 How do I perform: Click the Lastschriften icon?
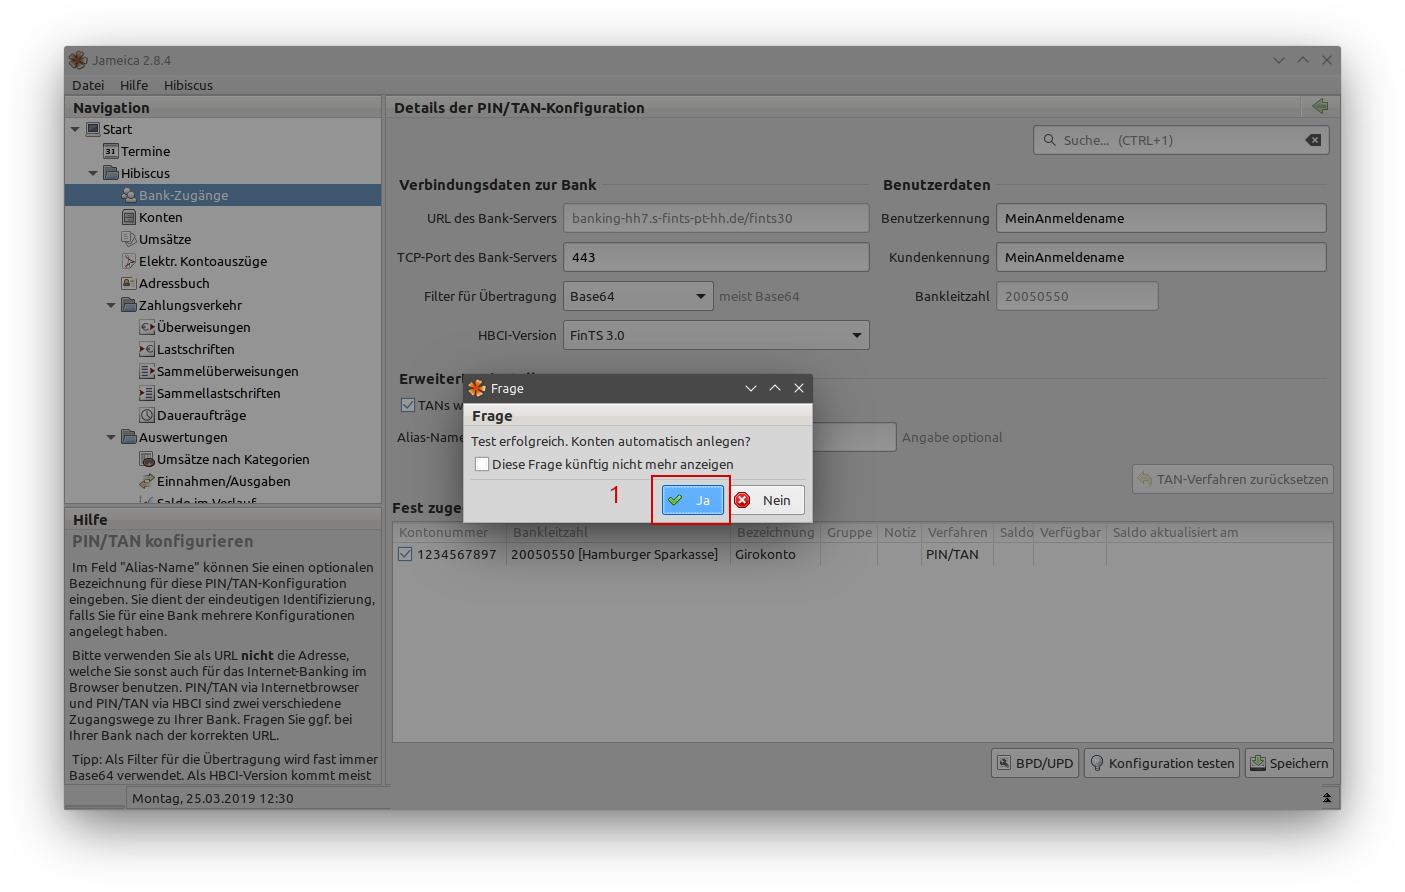147,349
